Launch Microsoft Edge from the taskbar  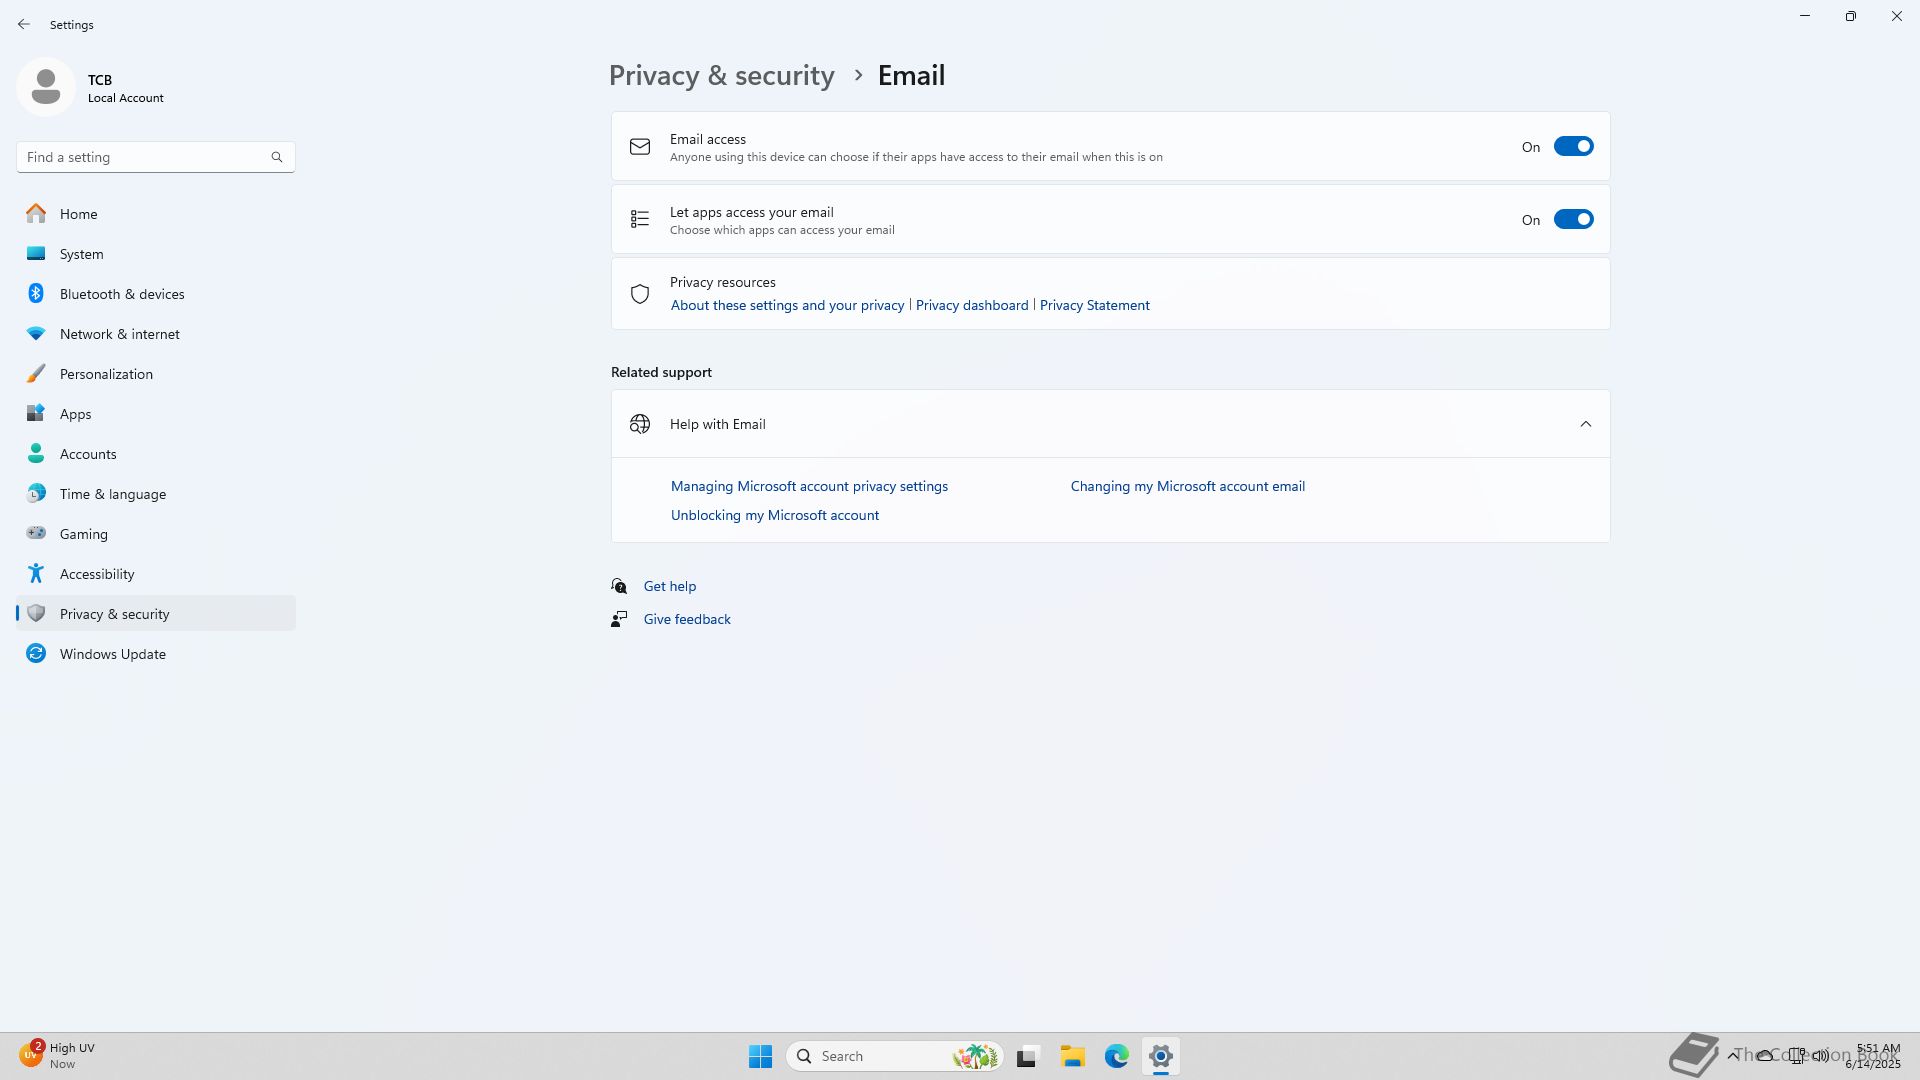(x=1116, y=1056)
